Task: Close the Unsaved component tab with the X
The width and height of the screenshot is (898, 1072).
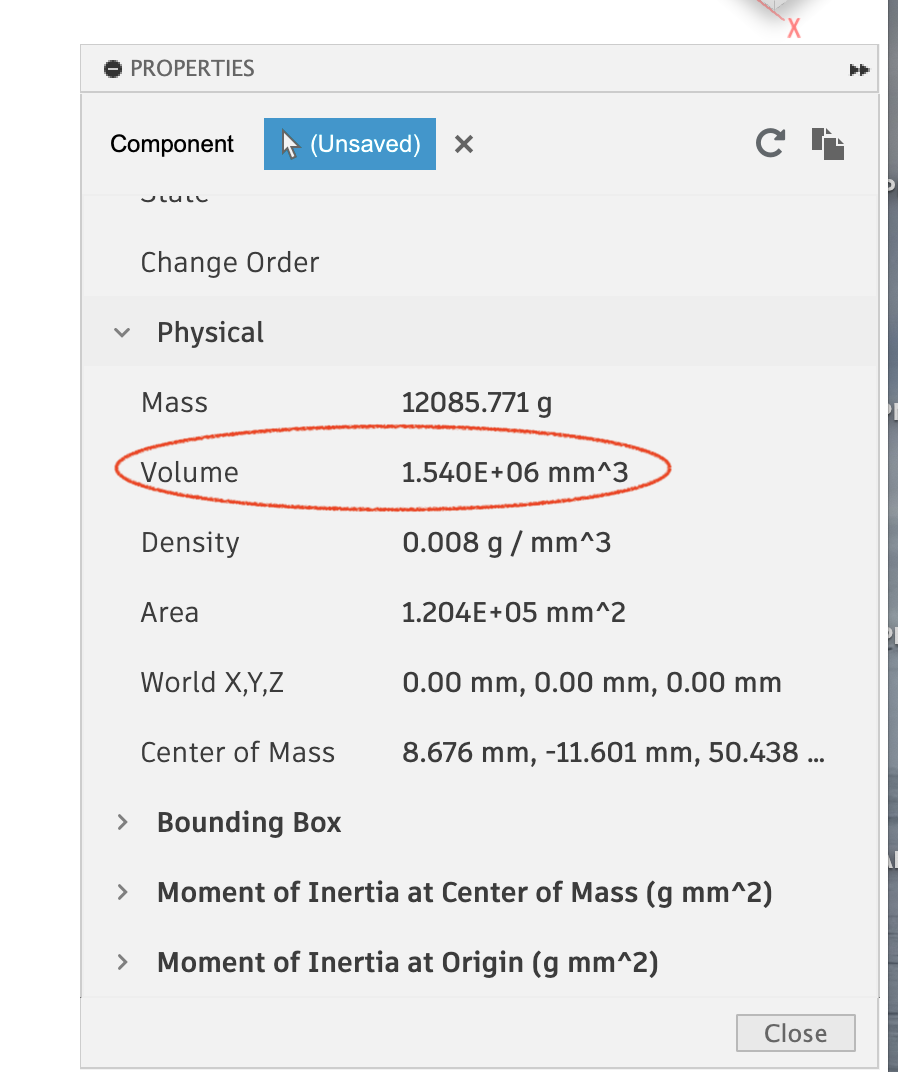Action: (463, 143)
